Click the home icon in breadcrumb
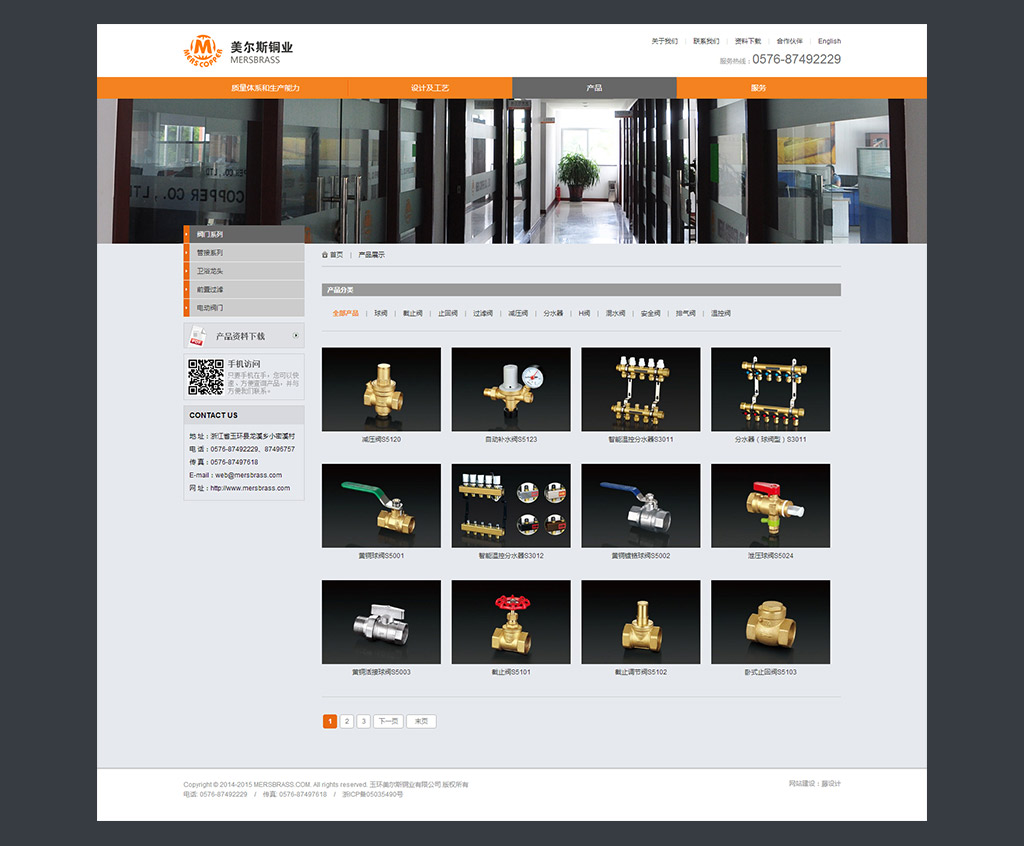The height and width of the screenshot is (846, 1024). [x=325, y=255]
